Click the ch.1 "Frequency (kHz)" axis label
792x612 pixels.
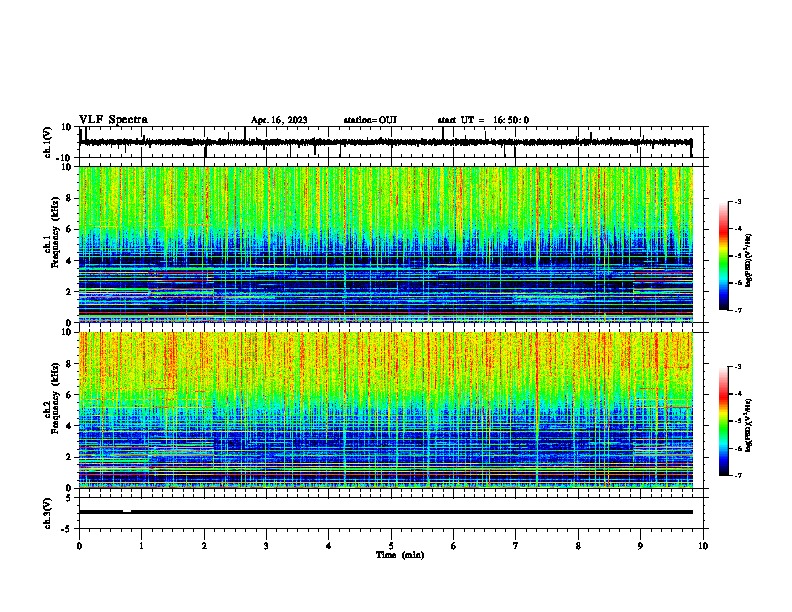click(x=55, y=233)
